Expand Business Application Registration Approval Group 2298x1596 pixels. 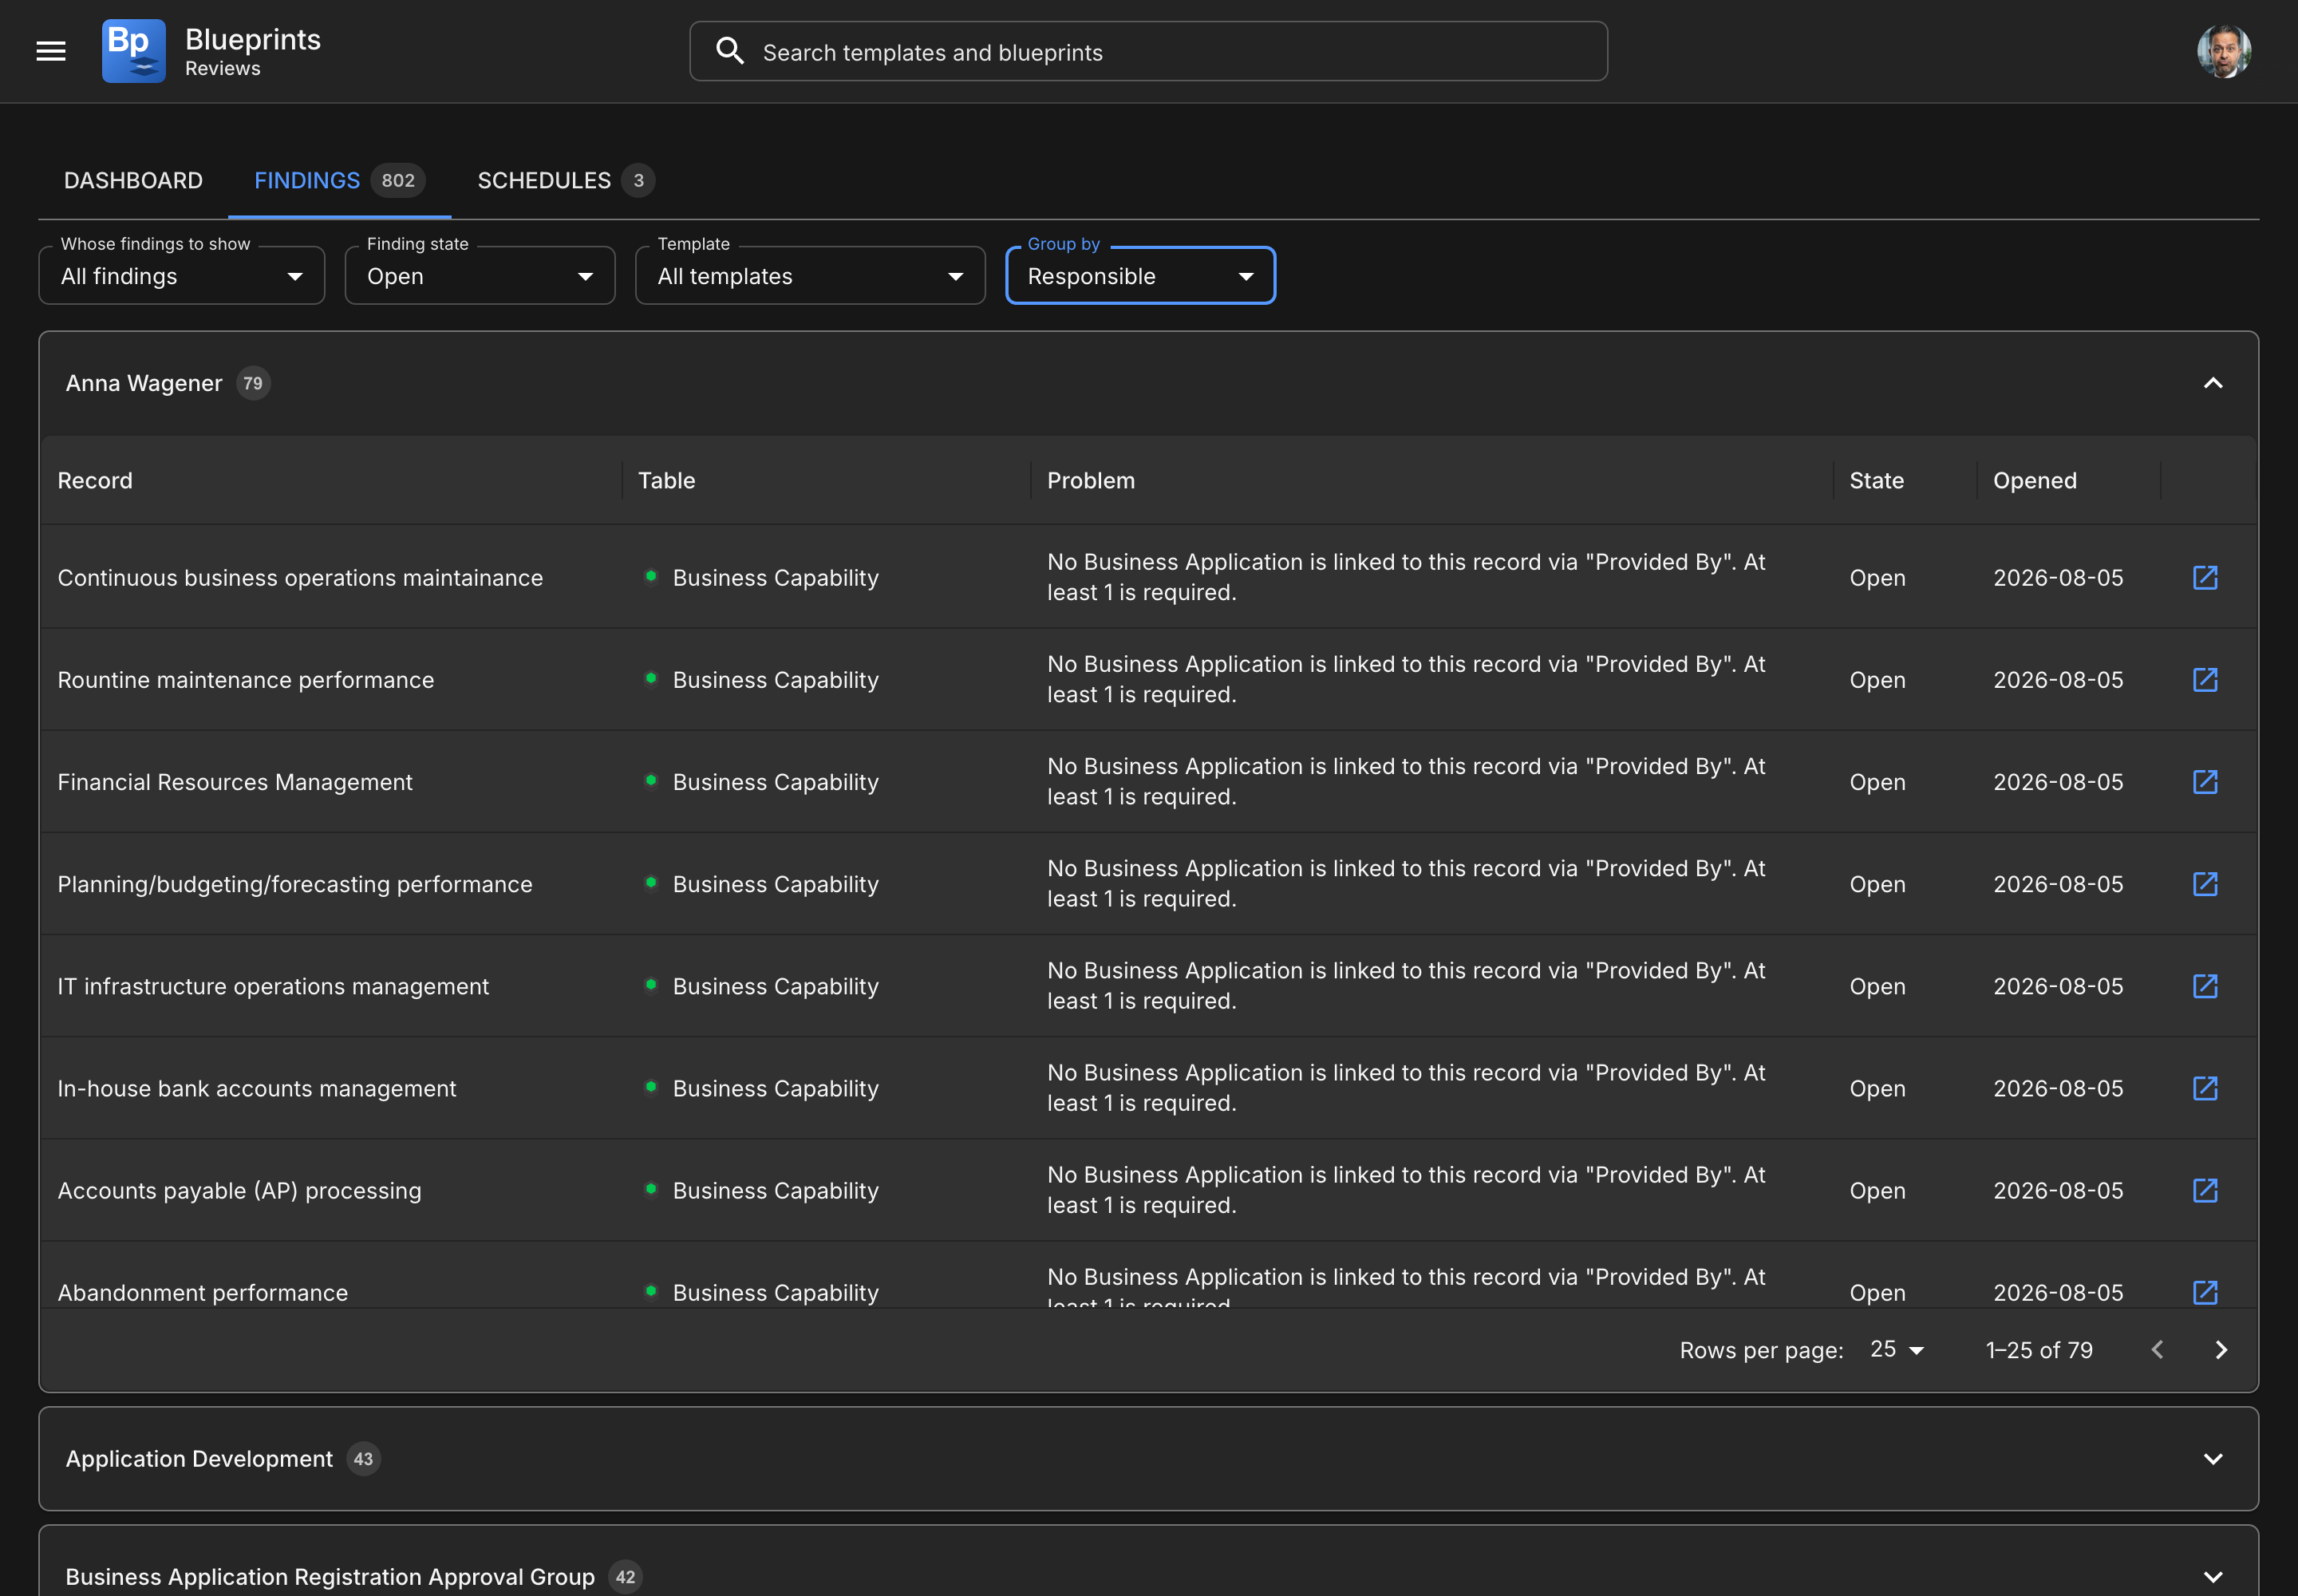pyautogui.click(x=2213, y=1577)
